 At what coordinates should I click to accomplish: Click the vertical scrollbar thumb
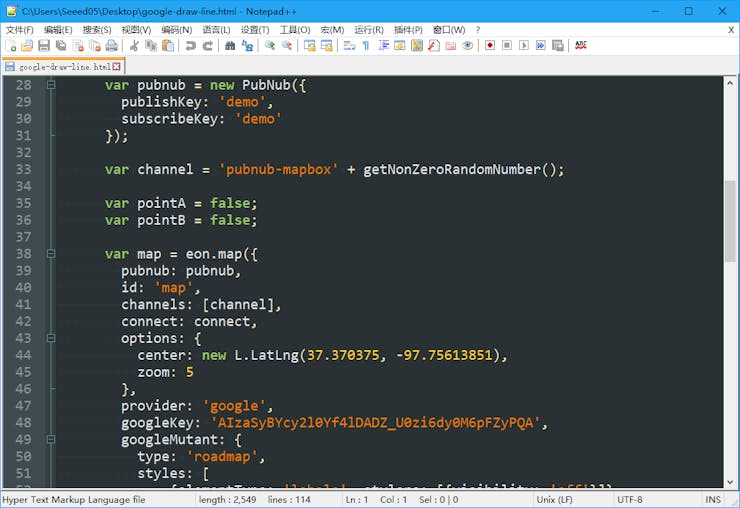point(730,220)
